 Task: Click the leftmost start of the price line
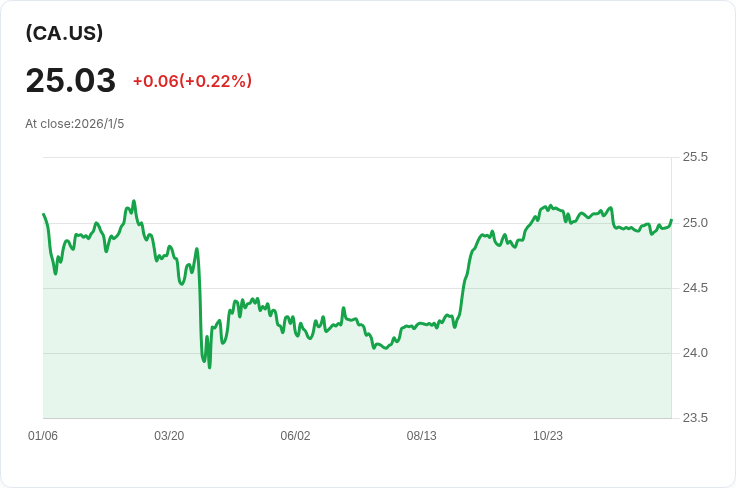(43, 214)
